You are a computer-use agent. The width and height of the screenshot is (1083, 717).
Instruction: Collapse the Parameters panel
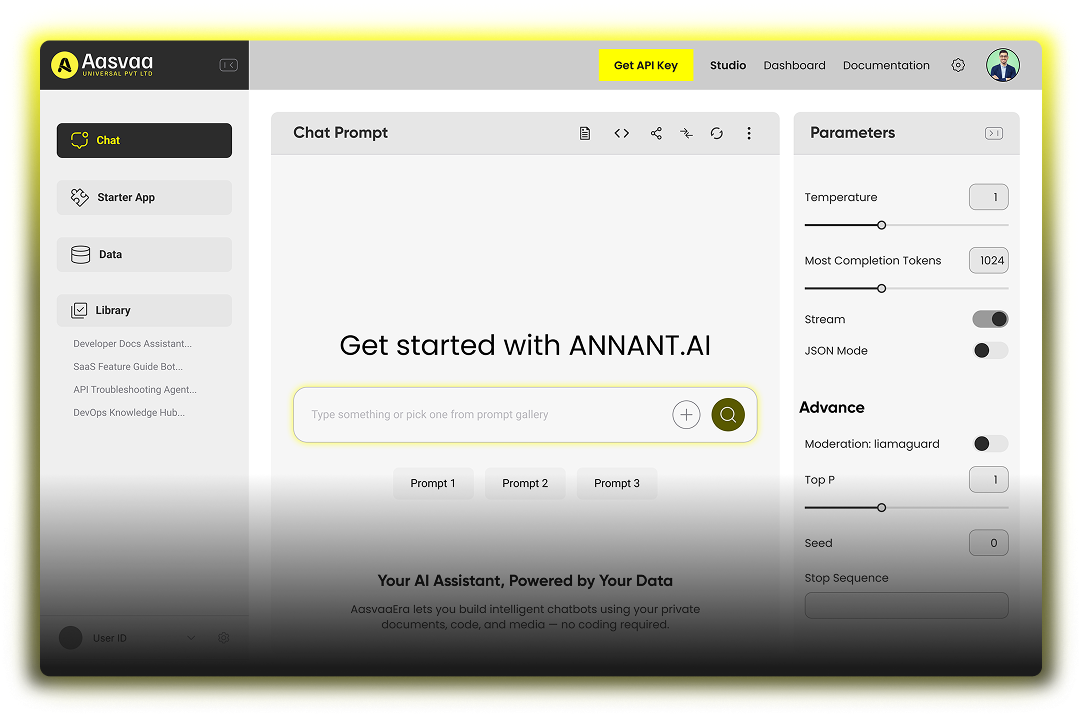pyautogui.click(x=993, y=133)
